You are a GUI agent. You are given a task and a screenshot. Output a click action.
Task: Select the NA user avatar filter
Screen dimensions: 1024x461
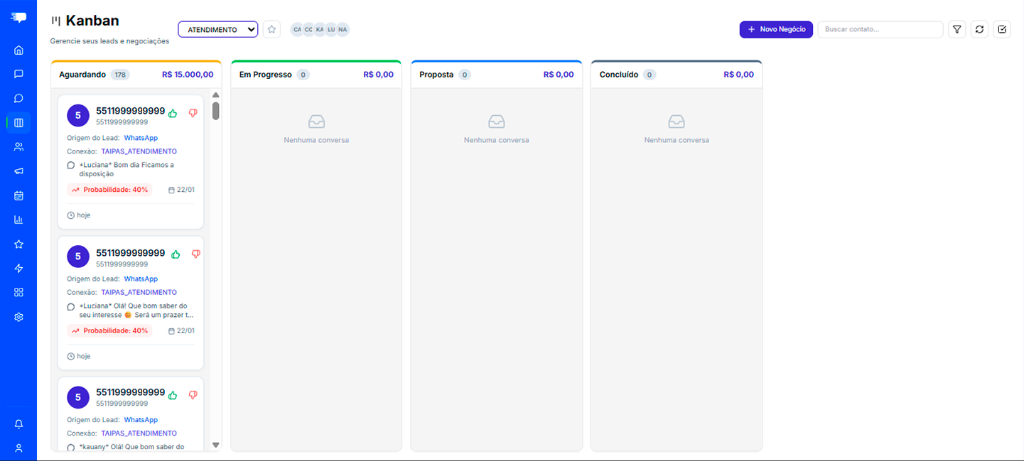342,29
